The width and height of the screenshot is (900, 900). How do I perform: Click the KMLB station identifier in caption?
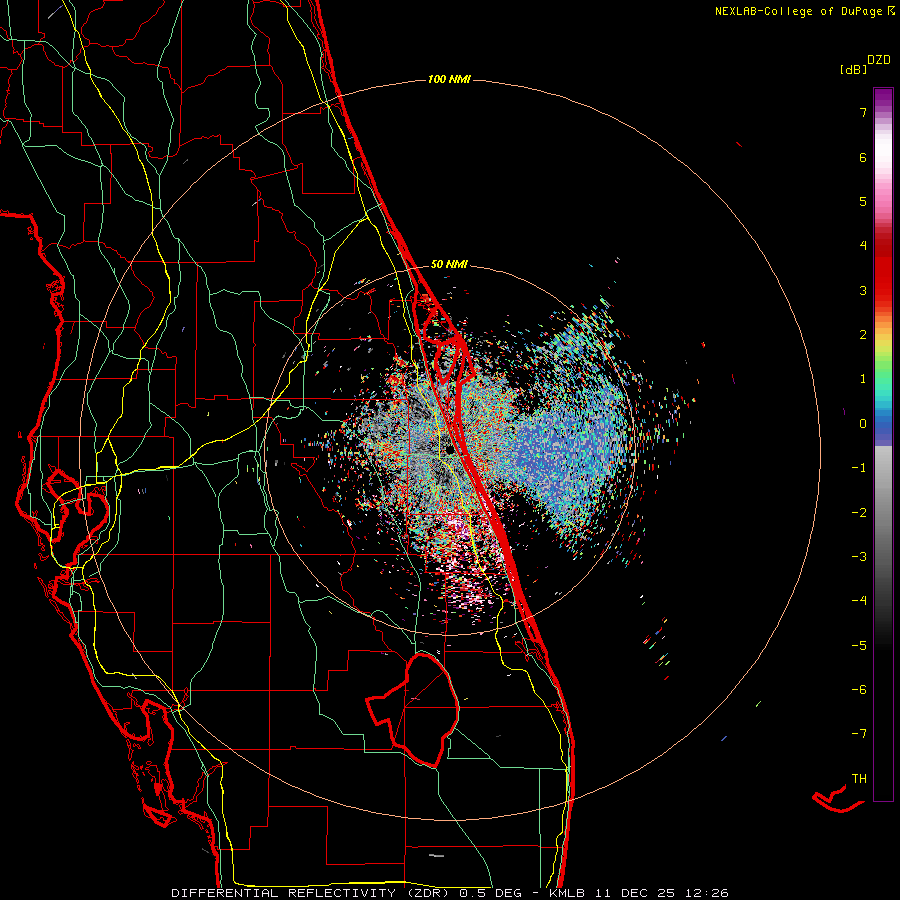click(568, 893)
